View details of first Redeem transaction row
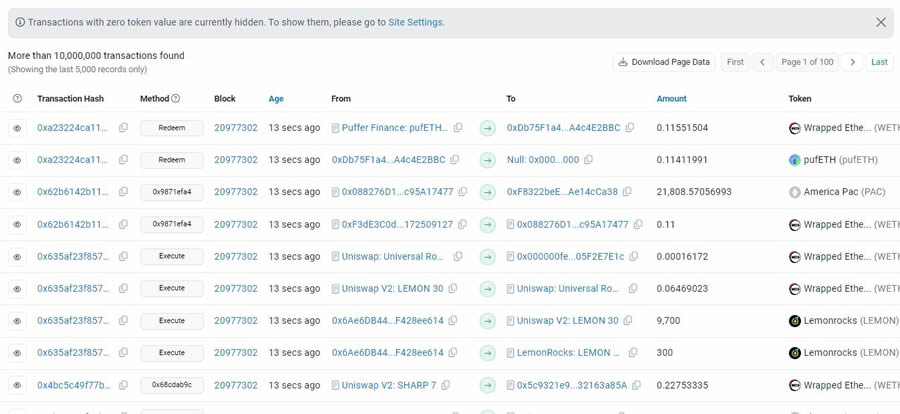The height and width of the screenshot is (414, 900). coord(17,128)
